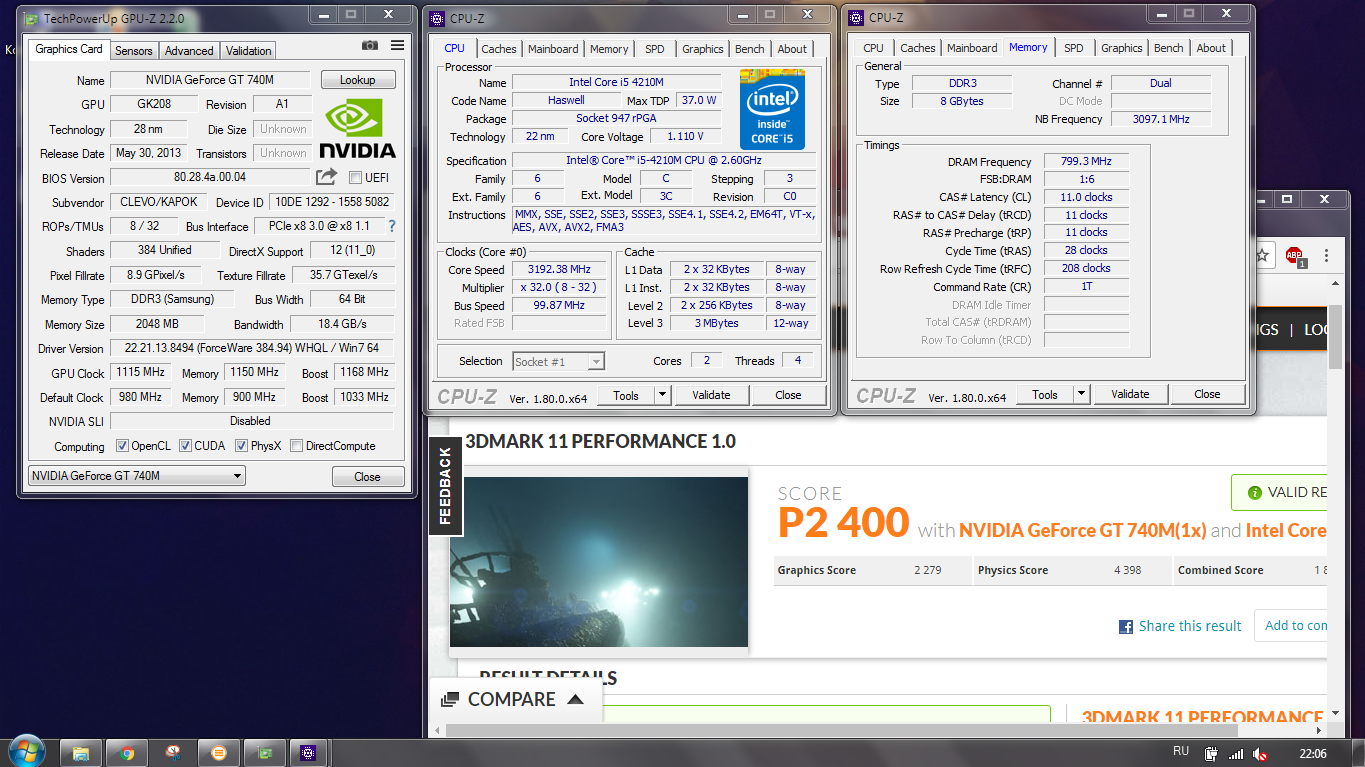Image resolution: width=1365 pixels, height=767 pixels.
Task: Click the power/battery tray icon
Action: [x=1211, y=754]
